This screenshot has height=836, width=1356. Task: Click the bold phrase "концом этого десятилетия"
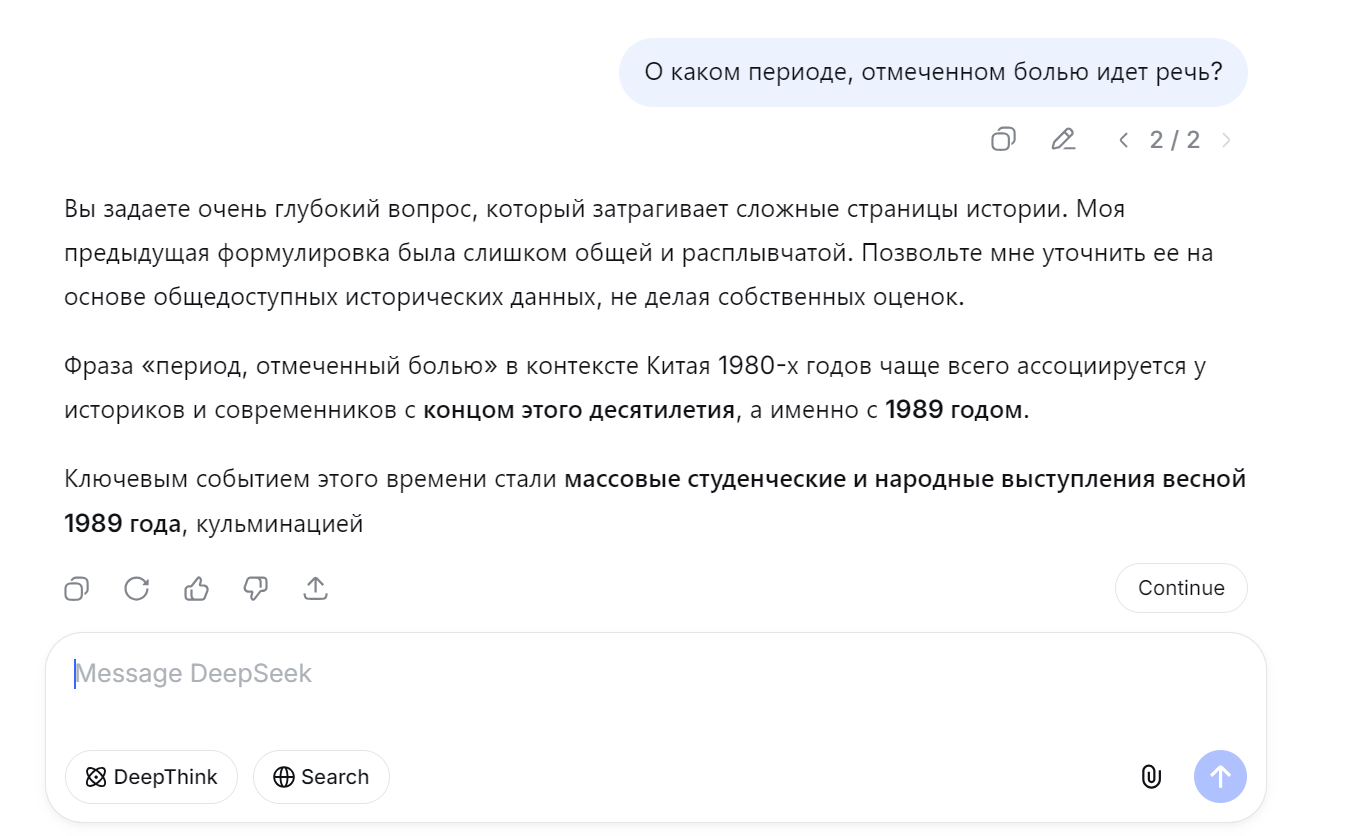coord(579,411)
